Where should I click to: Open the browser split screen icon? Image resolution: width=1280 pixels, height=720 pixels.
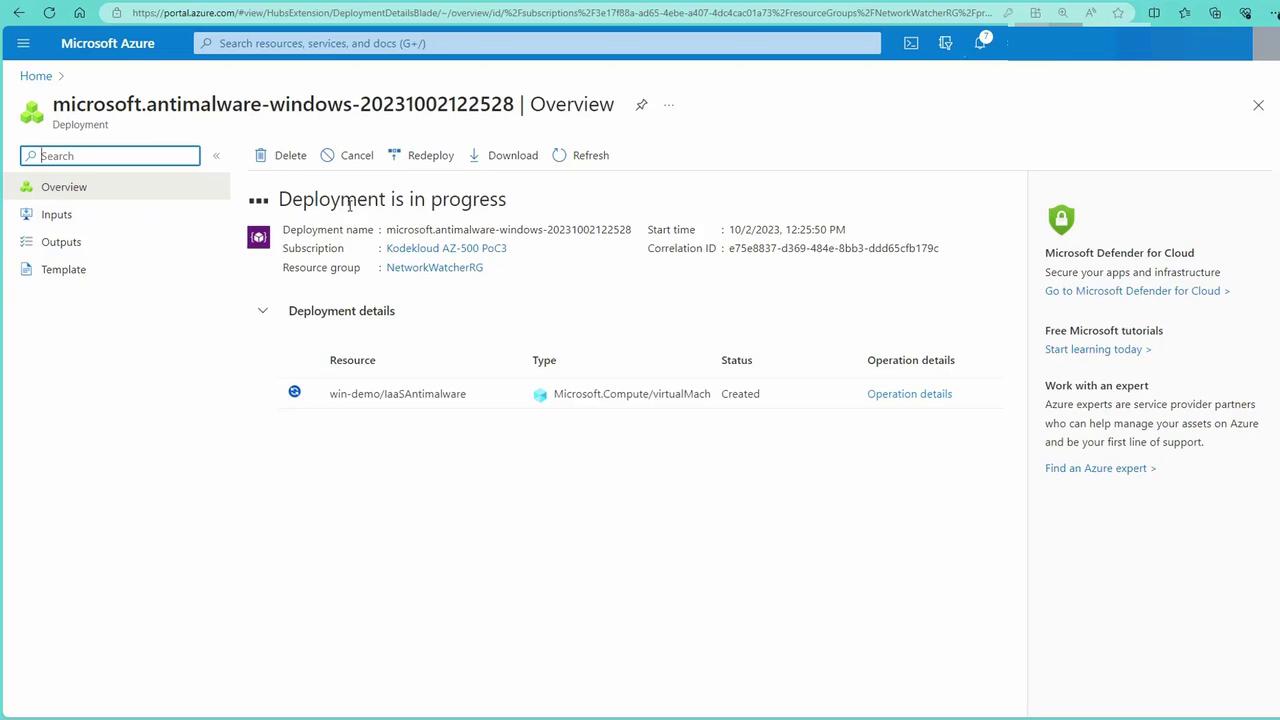1154,13
